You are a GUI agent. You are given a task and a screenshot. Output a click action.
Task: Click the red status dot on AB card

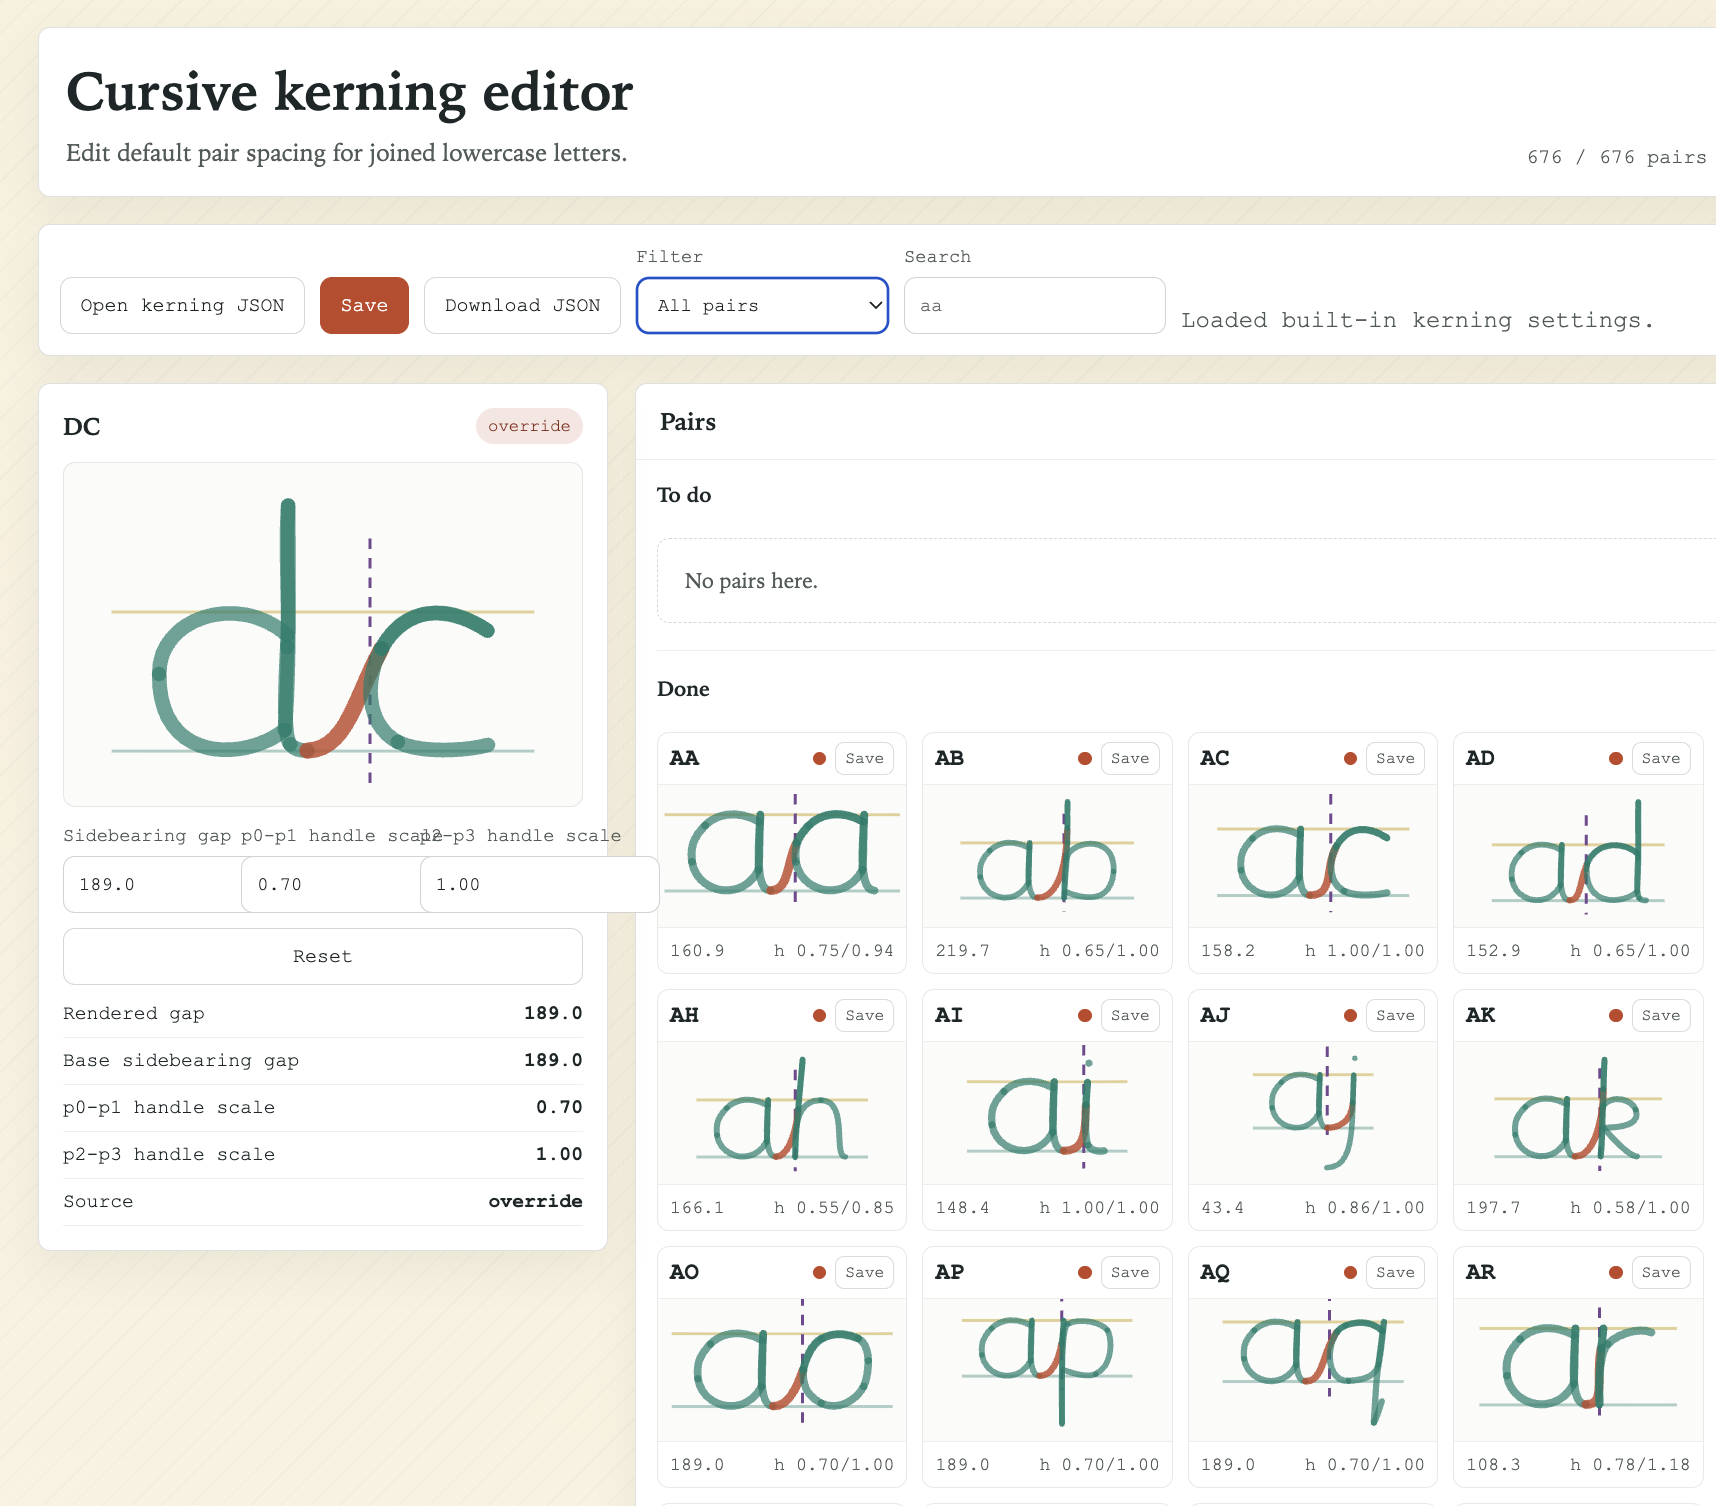click(1085, 759)
